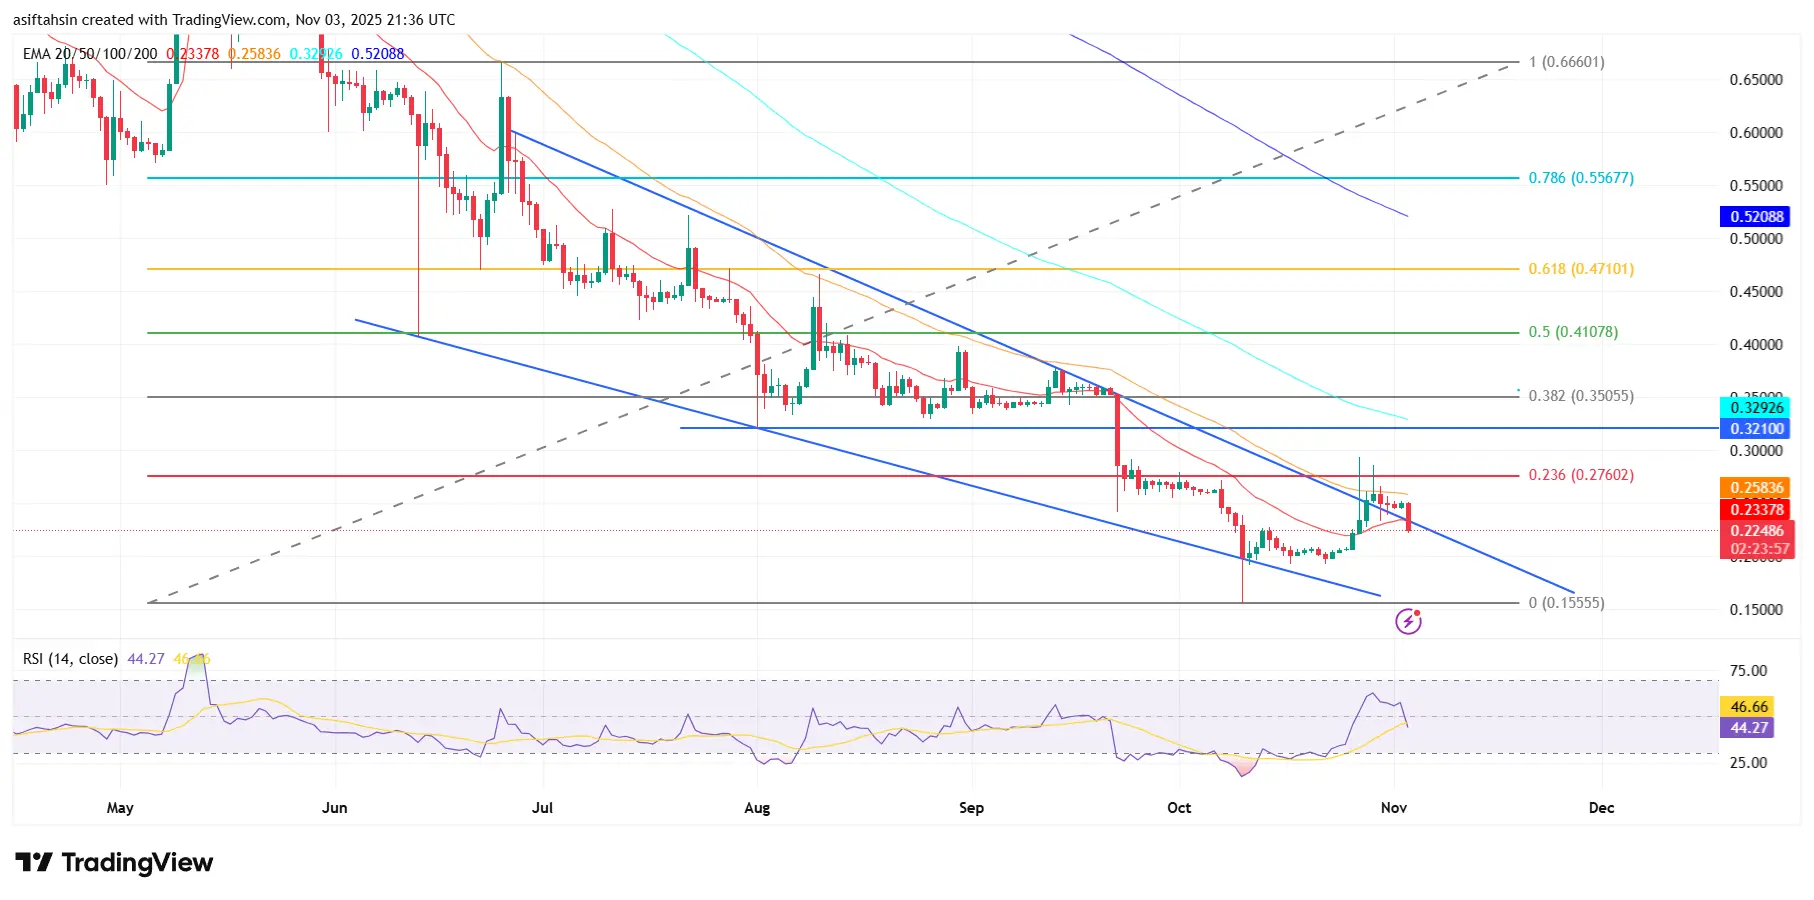1814x900 pixels.
Task: Click the RSI 44.27 legend value
Action: click(146, 659)
